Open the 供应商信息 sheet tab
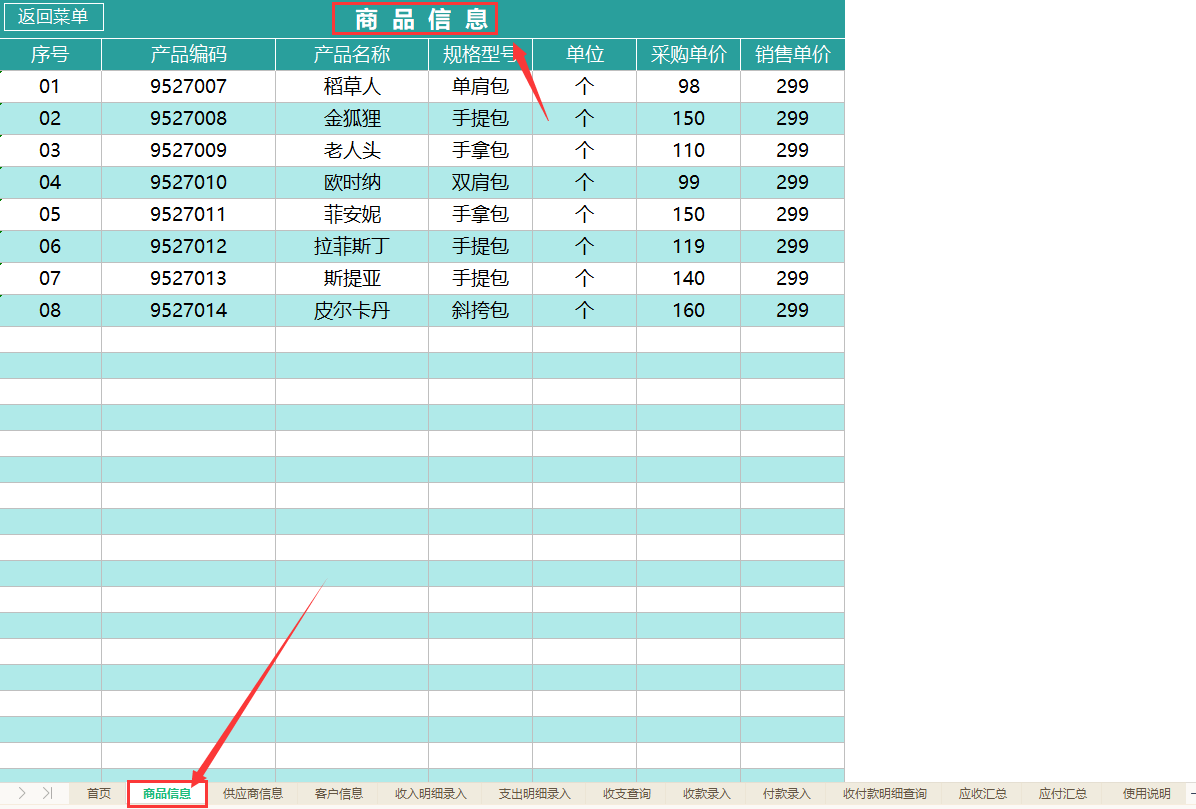This screenshot has height=809, width=1196. 251,793
